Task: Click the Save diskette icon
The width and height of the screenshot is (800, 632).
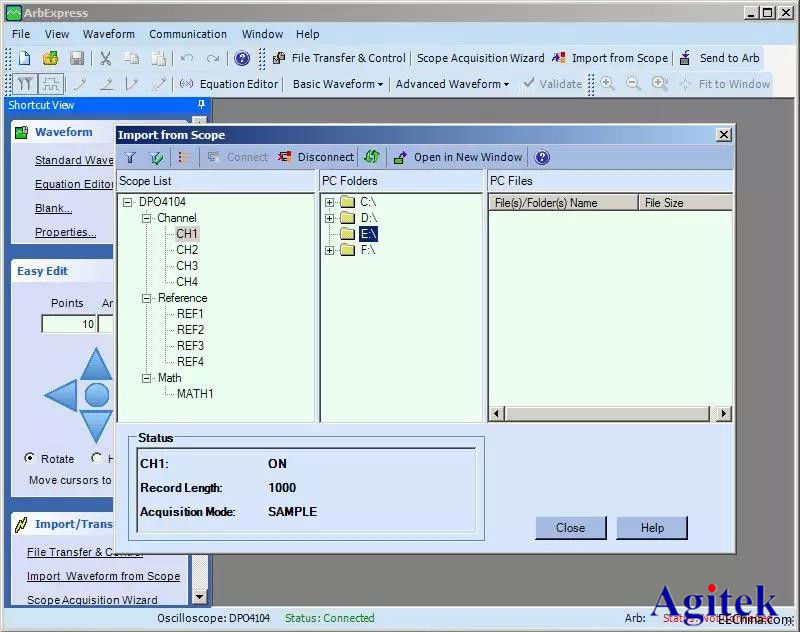Action: pos(77,58)
